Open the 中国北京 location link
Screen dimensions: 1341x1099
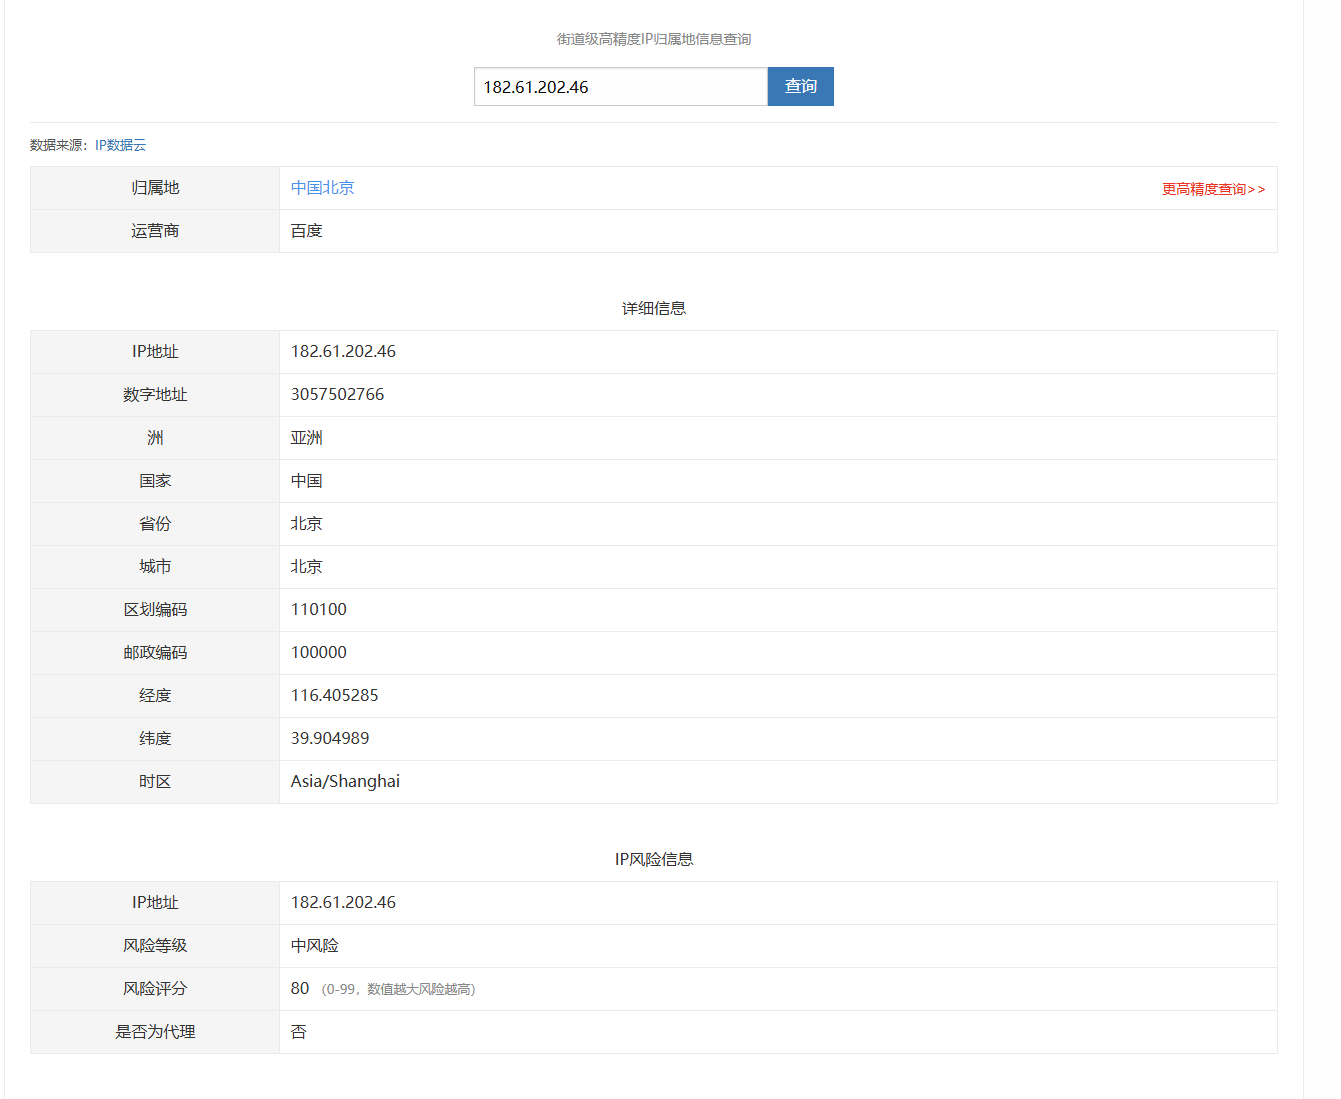(322, 188)
